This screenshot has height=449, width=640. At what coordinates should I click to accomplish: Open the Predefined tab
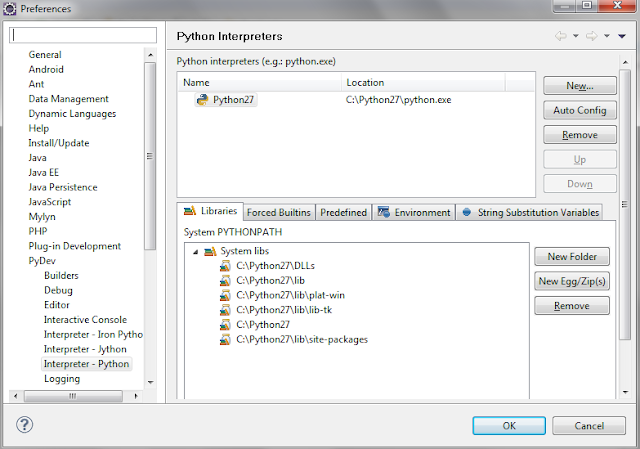click(343, 213)
